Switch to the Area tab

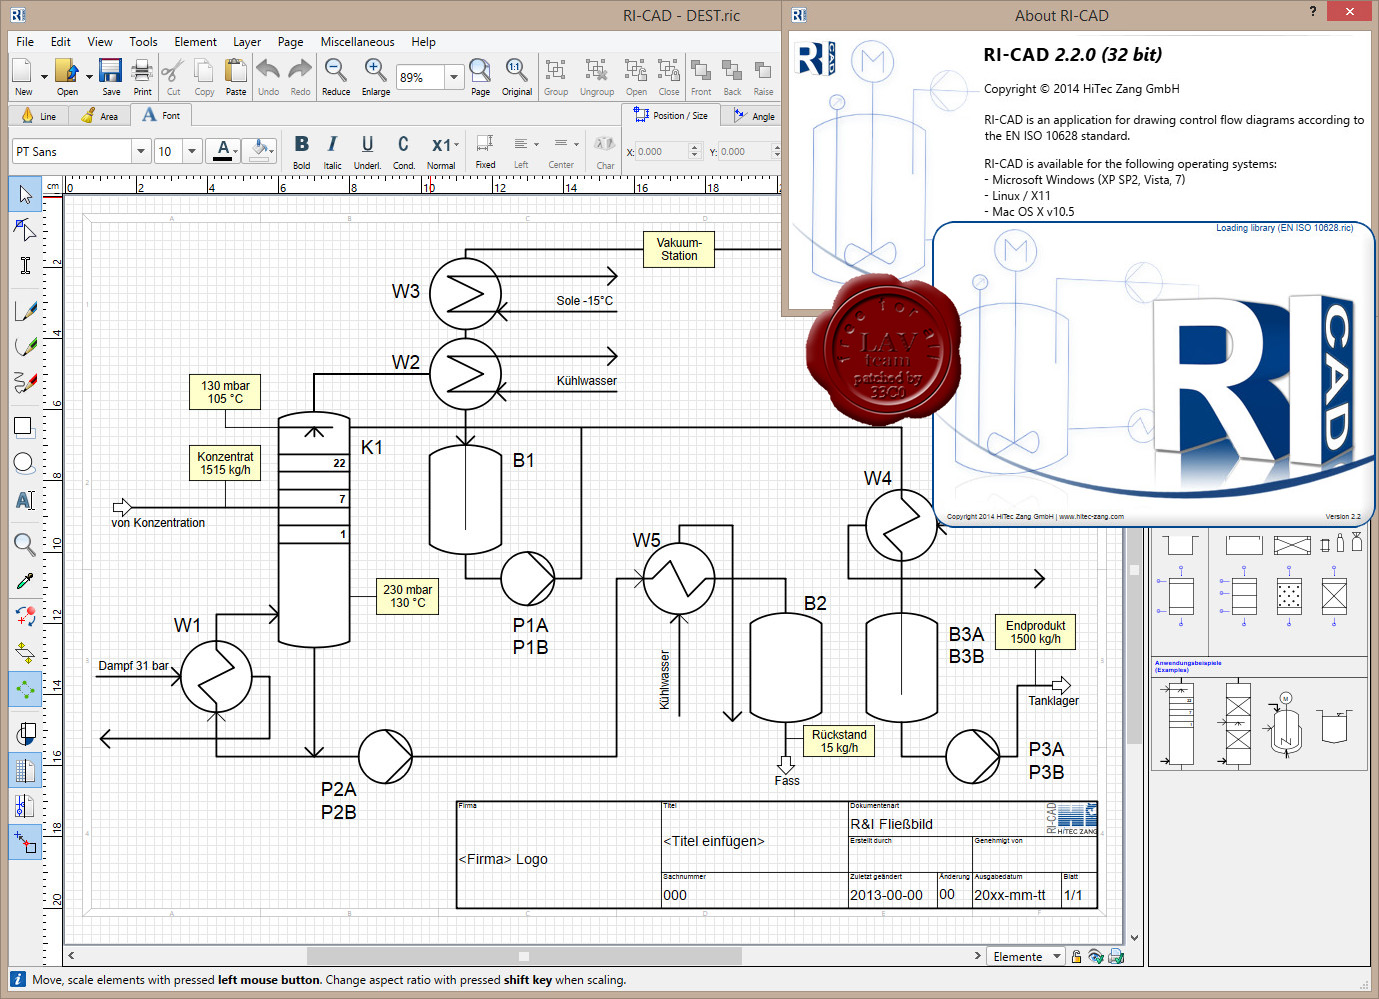coord(100,116)
